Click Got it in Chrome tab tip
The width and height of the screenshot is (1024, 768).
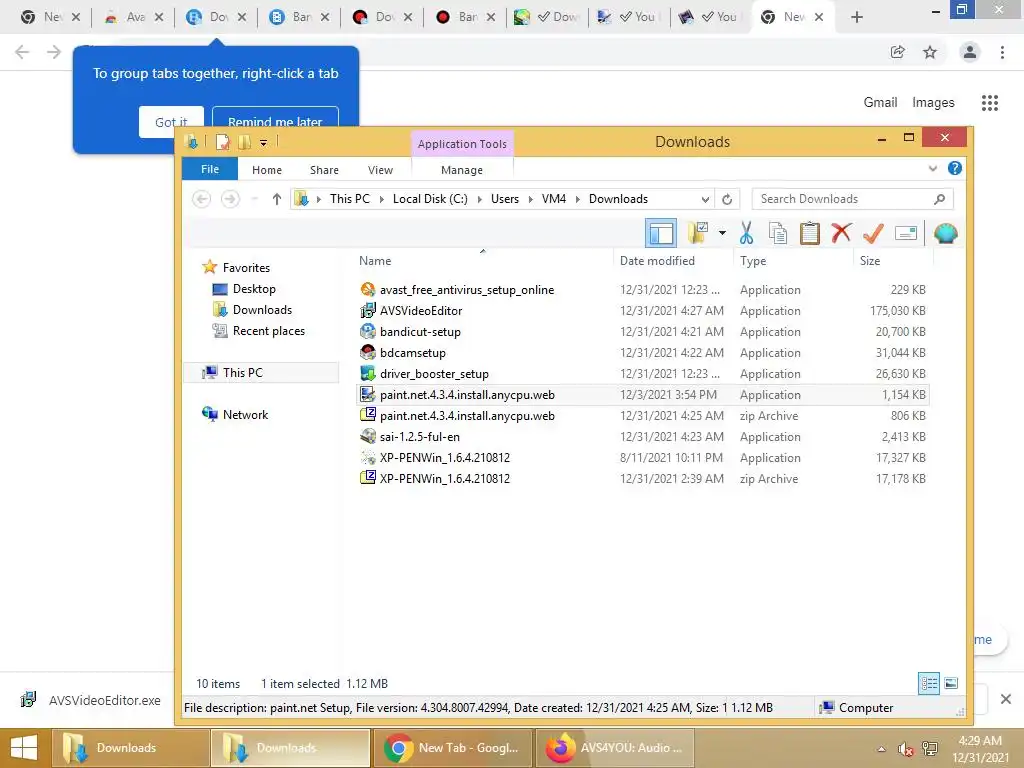(171, 121)
